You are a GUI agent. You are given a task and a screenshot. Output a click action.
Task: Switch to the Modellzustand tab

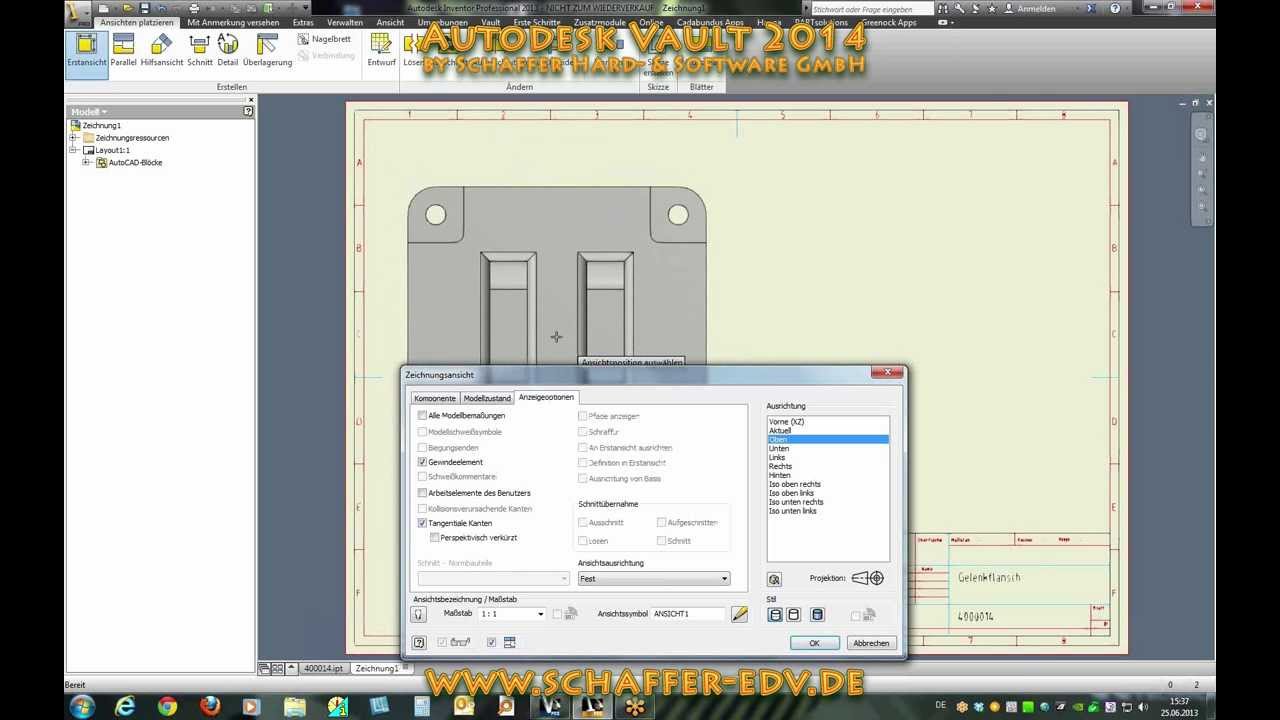487,398
